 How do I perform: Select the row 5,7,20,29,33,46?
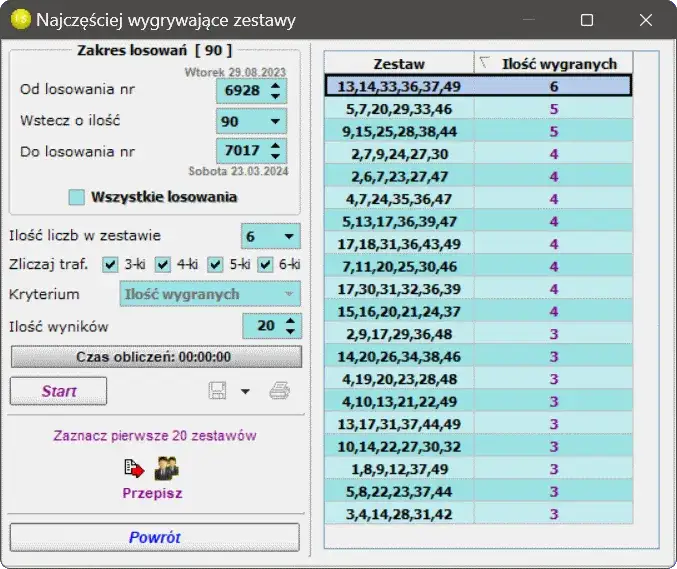478,109
